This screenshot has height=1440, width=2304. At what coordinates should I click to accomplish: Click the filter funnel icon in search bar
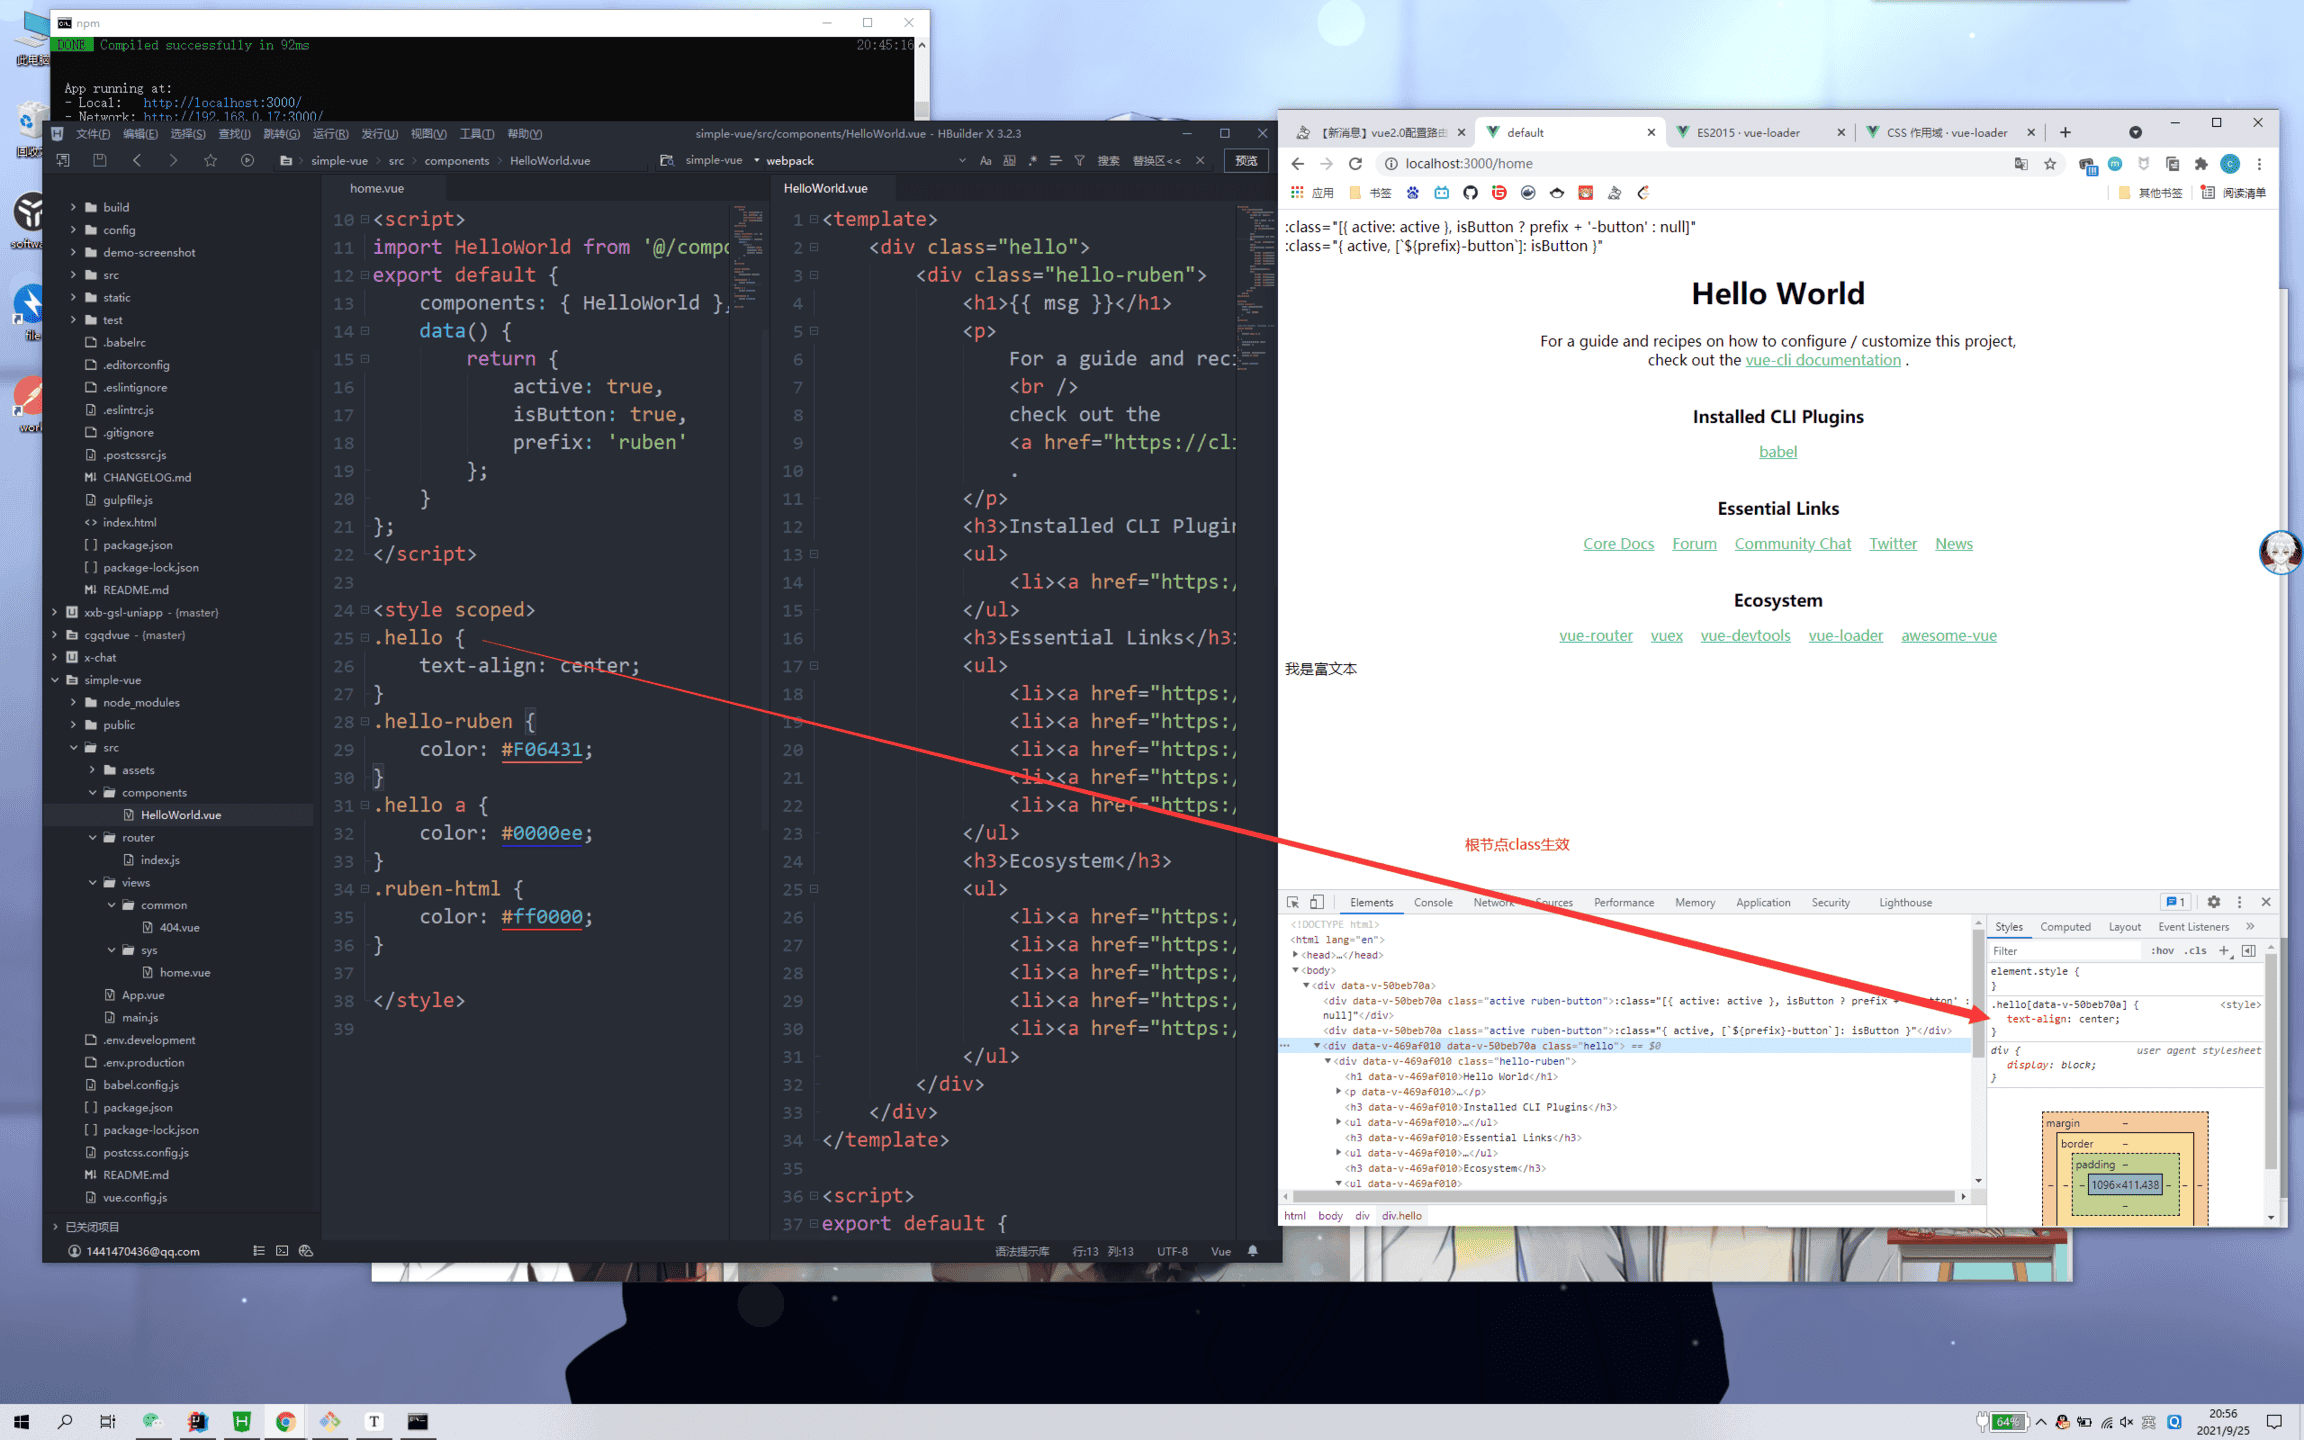point(1080,160)
